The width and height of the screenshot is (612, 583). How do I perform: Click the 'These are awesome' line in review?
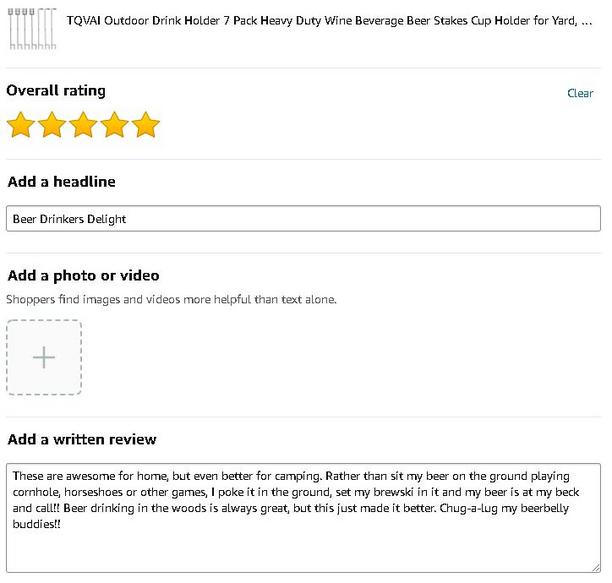tap(291, 476)
